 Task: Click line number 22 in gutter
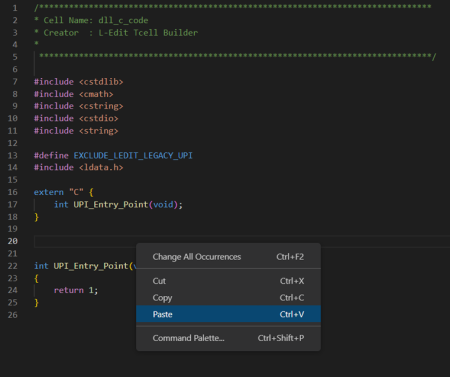13,266
